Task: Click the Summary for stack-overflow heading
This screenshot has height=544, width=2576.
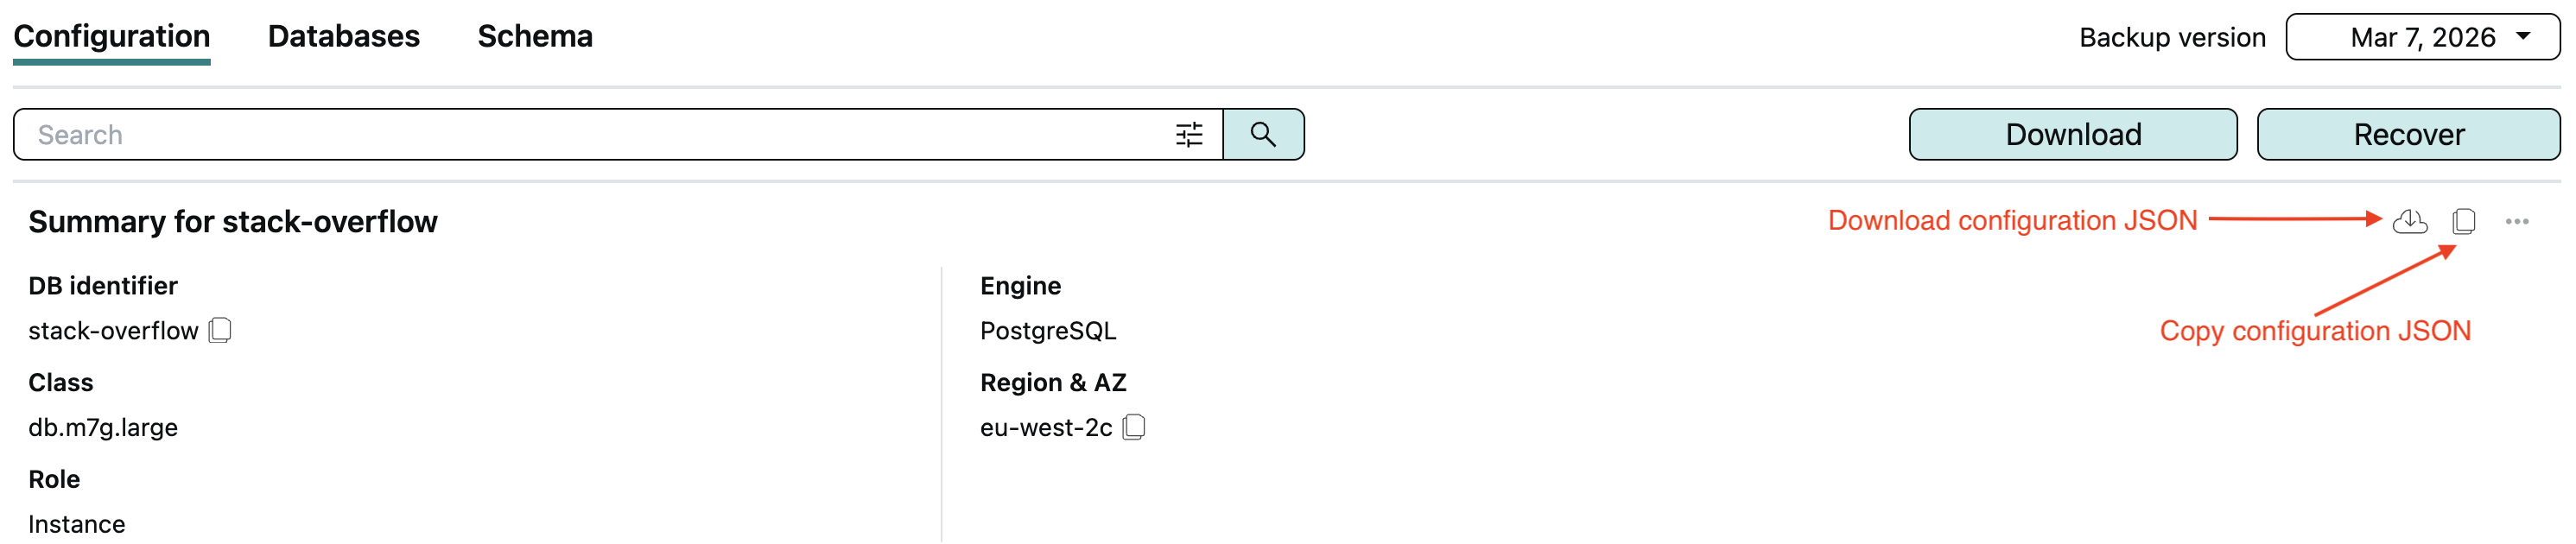Action: click(233, 222)
